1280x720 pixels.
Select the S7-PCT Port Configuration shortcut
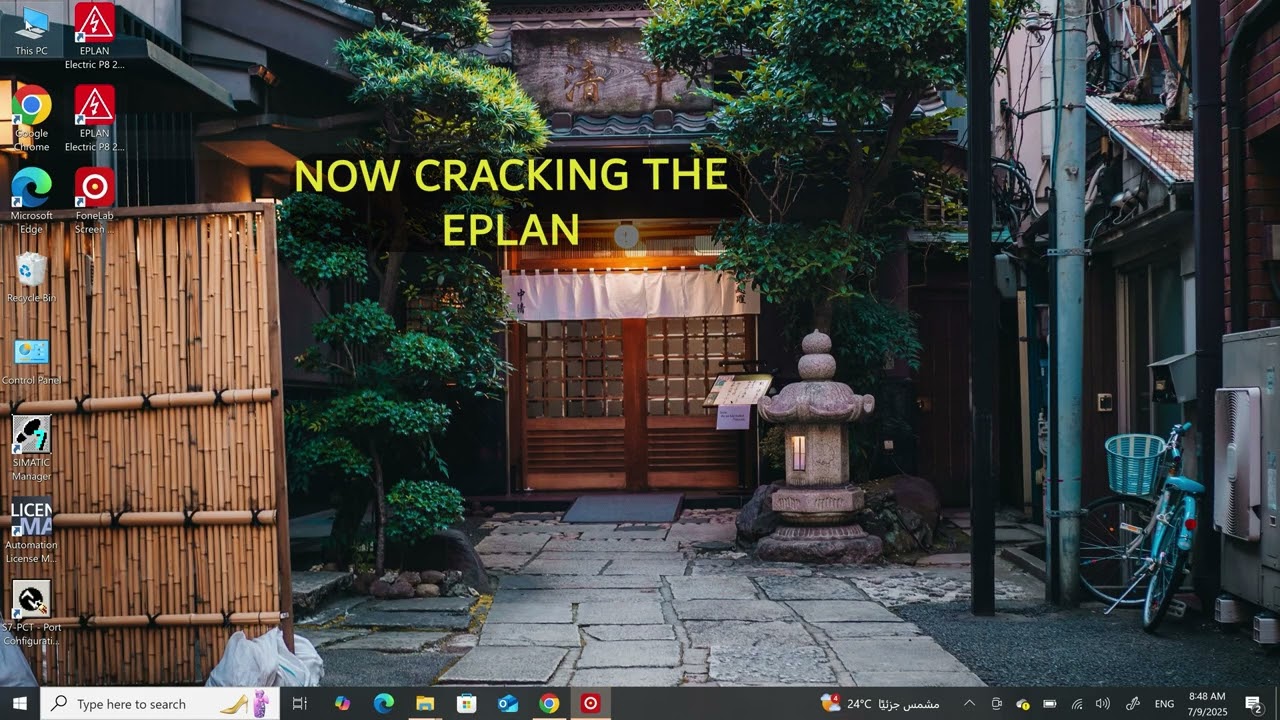click(x=31, y=613)
